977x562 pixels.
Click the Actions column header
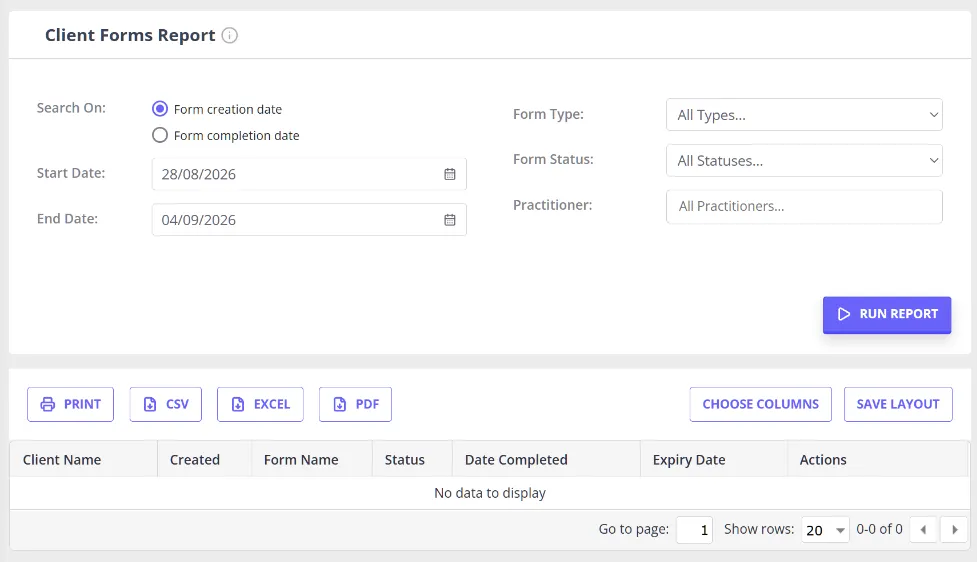(x=878, y=460)
